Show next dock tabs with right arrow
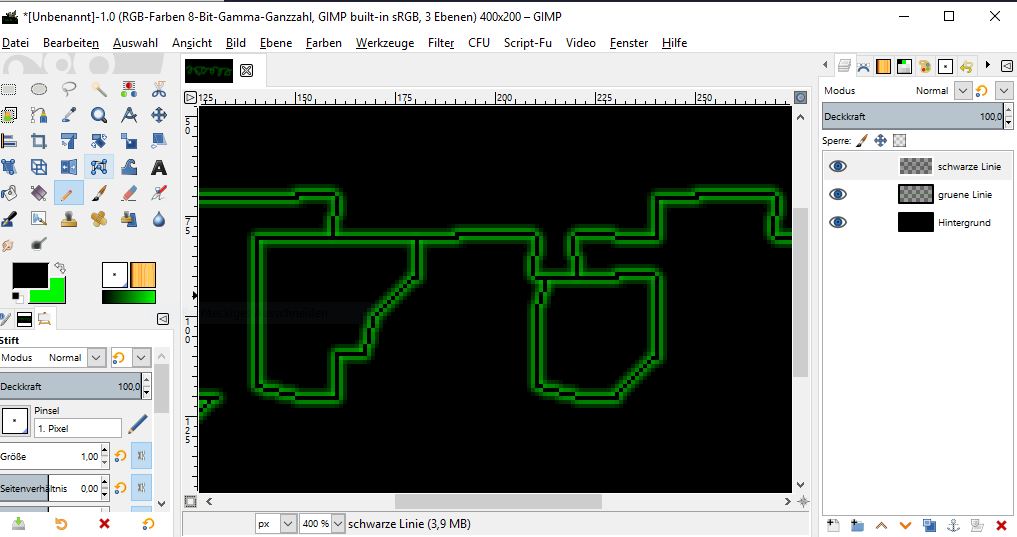 [988, 65]
